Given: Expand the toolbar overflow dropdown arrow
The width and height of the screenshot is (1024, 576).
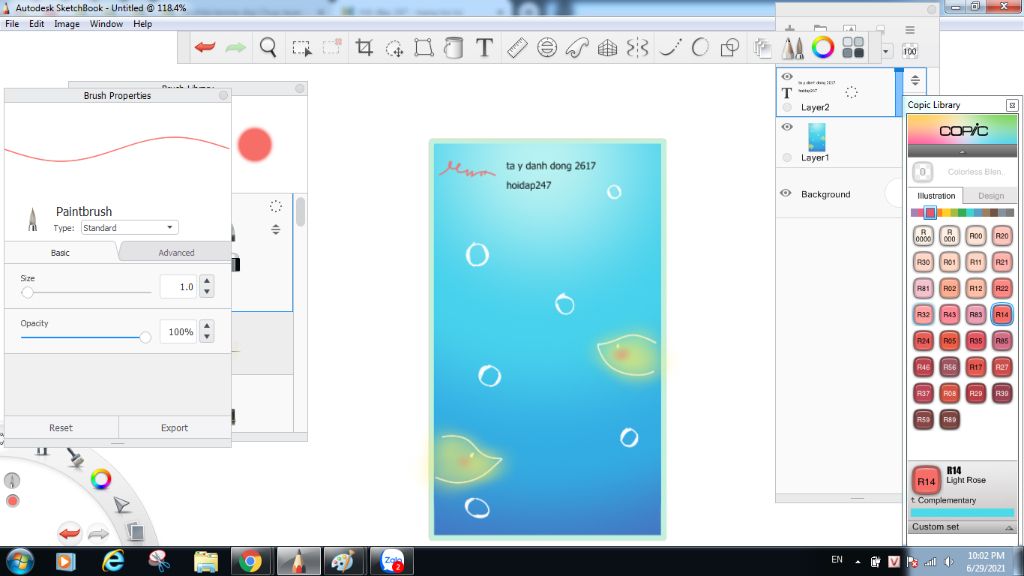Looking at the screenshot, I should pos(886,51).
